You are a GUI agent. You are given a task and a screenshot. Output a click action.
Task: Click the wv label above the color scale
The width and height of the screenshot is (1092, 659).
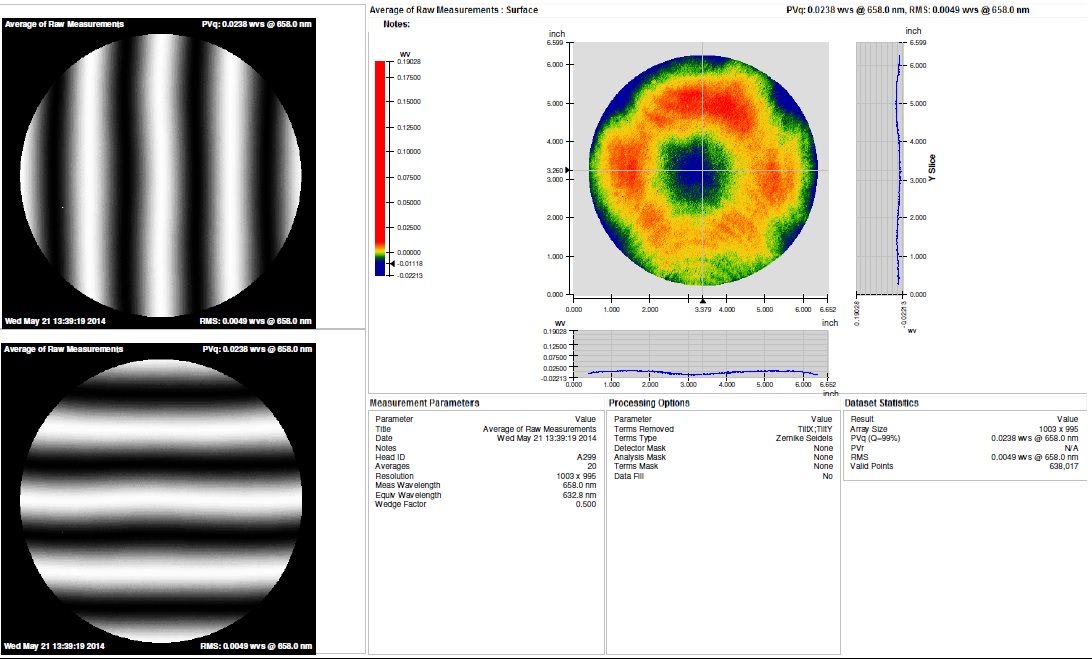[x=403, y=55]
